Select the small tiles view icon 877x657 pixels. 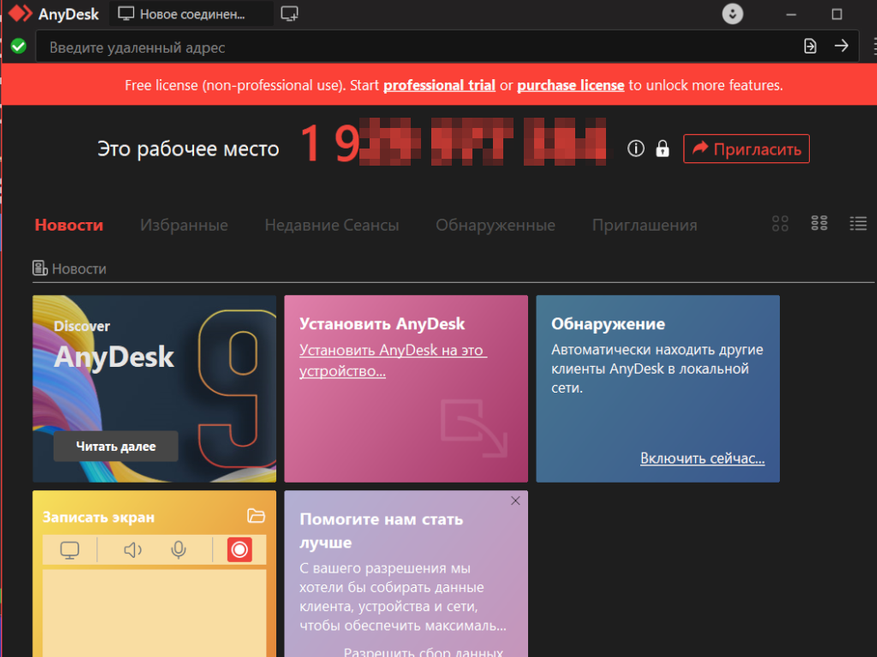[819, 223]
